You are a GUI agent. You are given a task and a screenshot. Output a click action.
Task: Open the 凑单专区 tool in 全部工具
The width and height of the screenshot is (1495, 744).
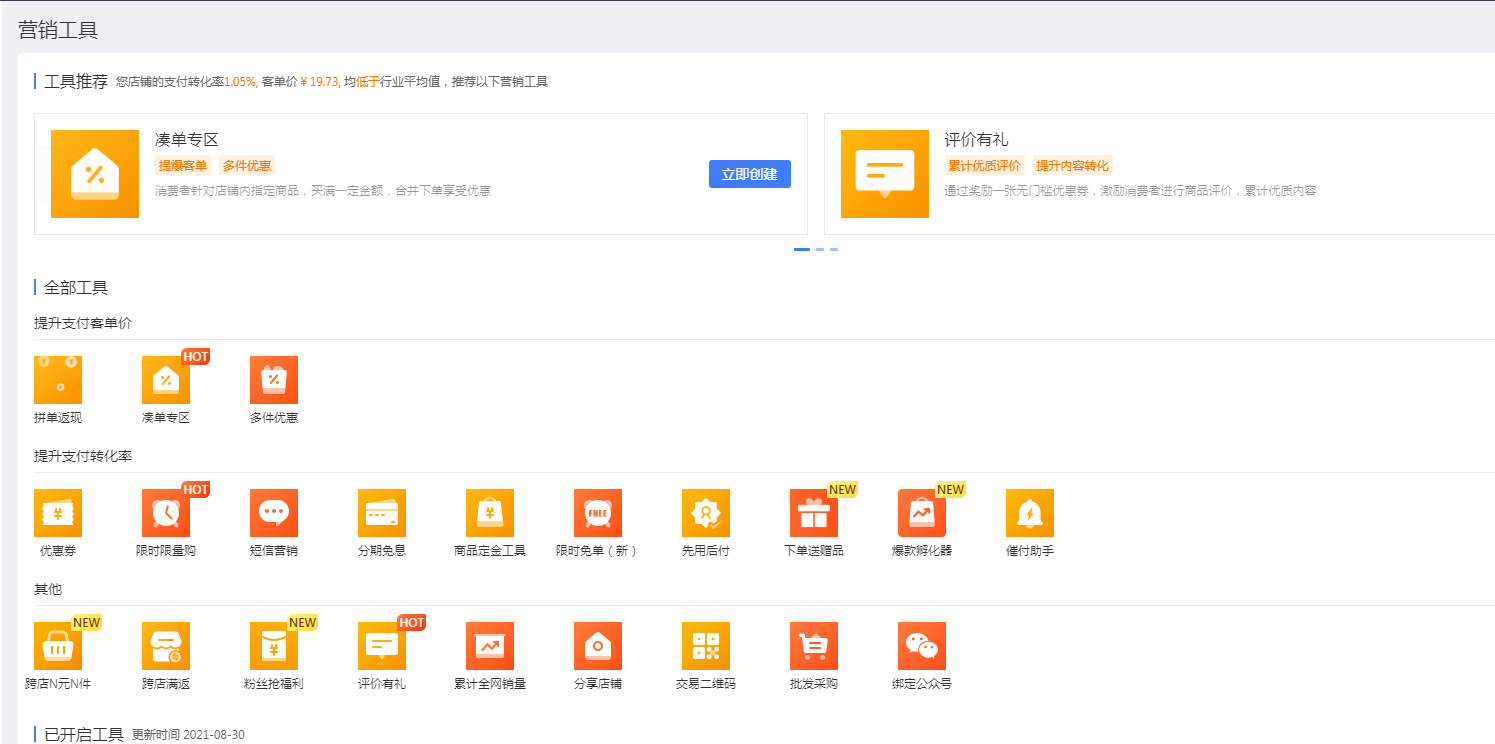click(x=166, y=380)
